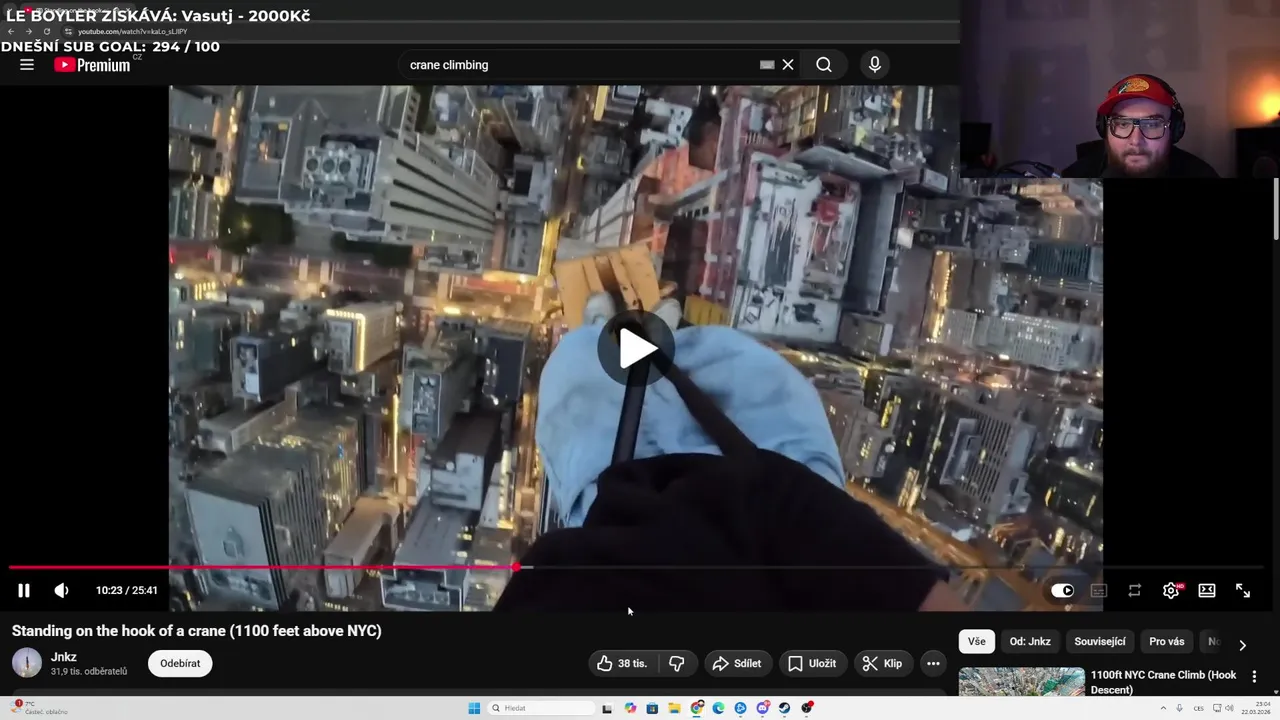1280x720 pixels.
Task: Open the Jnkz channel avatar
Action: pyautogui.click(x=27, y=663)
